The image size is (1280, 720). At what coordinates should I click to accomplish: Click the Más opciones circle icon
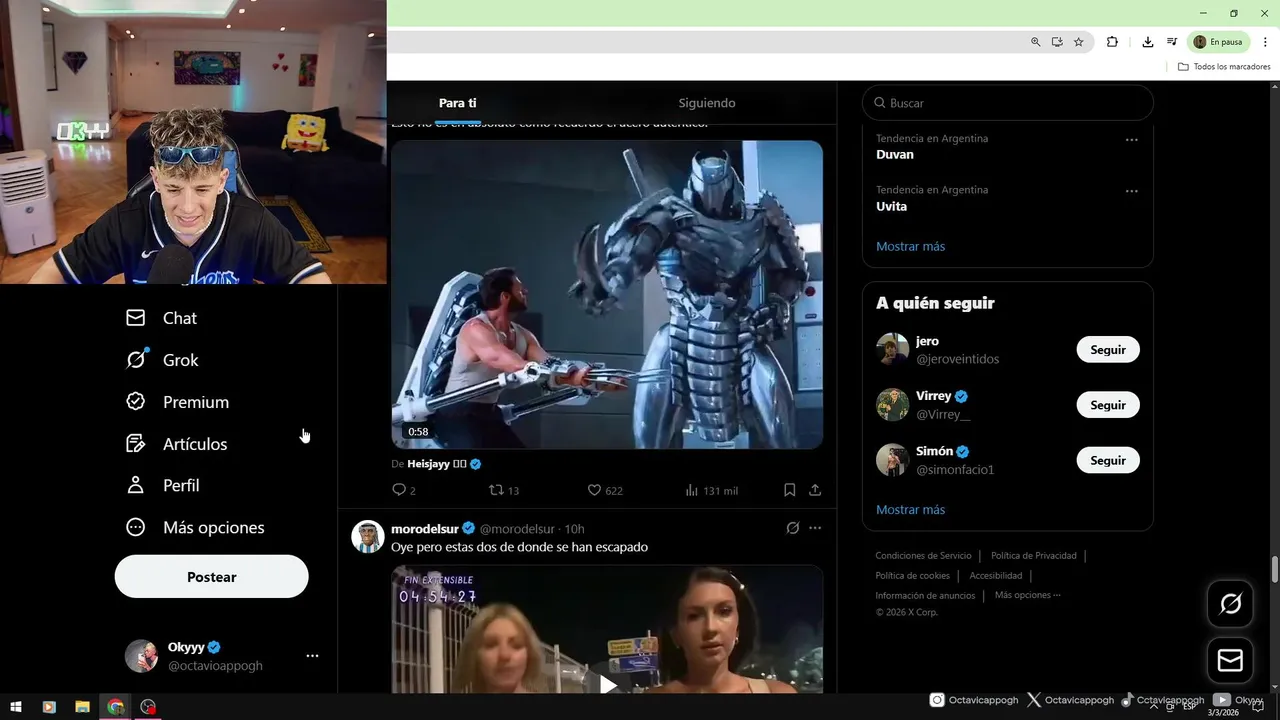tap(136, 527)
